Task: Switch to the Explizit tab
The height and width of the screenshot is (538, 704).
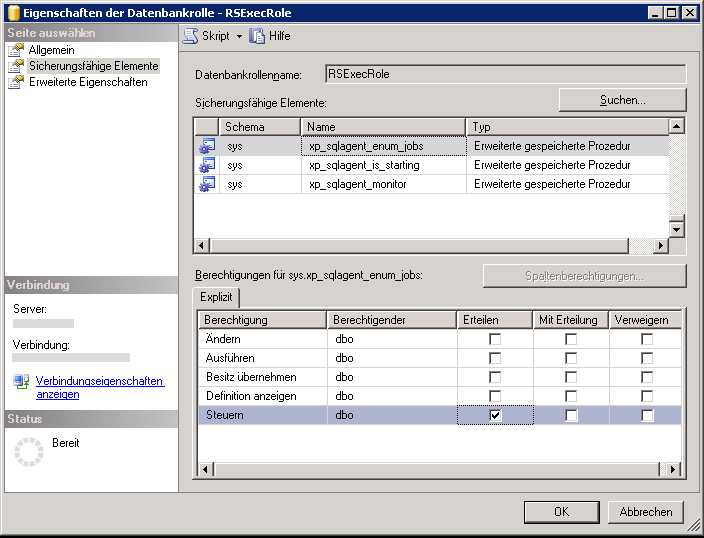Action: click(x=216, y=297)
